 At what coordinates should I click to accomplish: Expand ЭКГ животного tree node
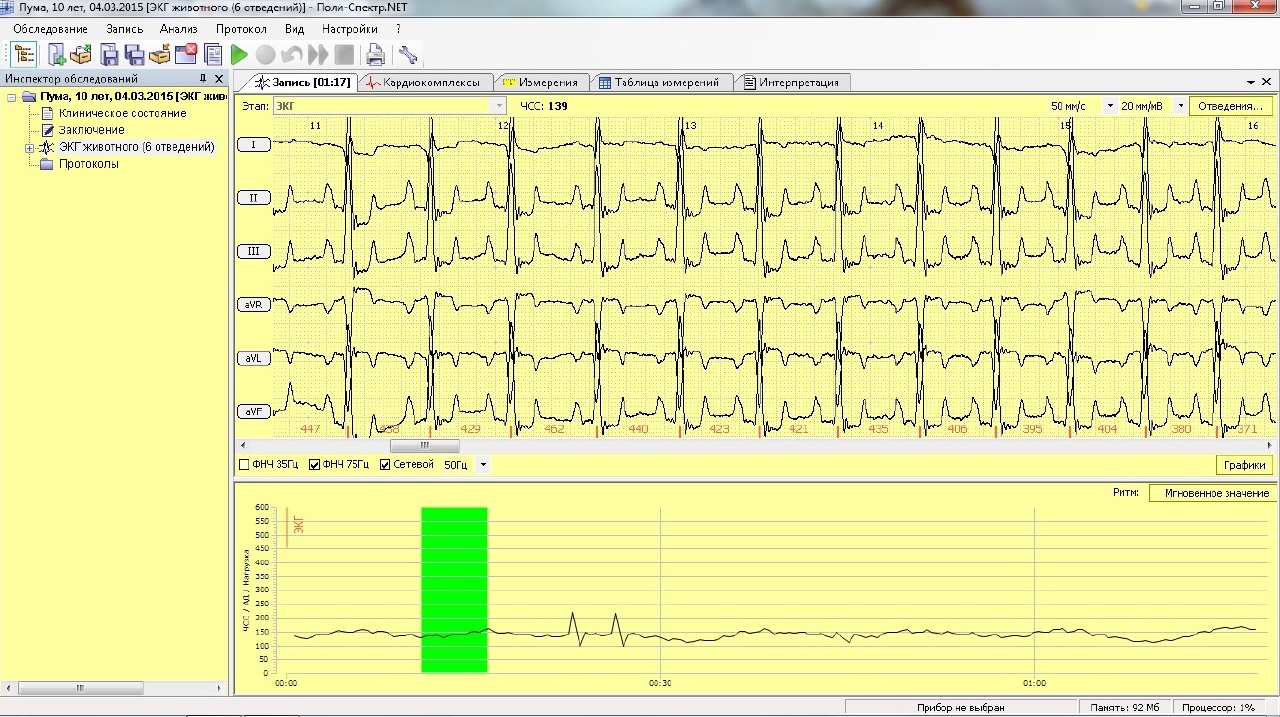tap(30, 148)
